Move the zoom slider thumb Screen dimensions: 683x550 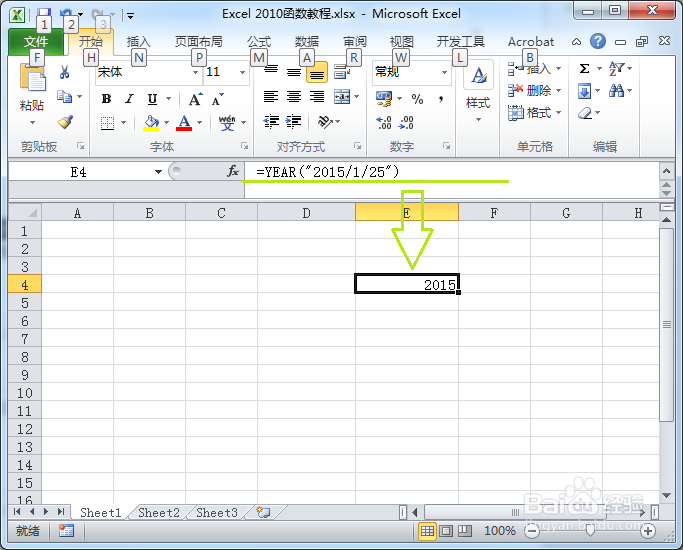point(590,531)
